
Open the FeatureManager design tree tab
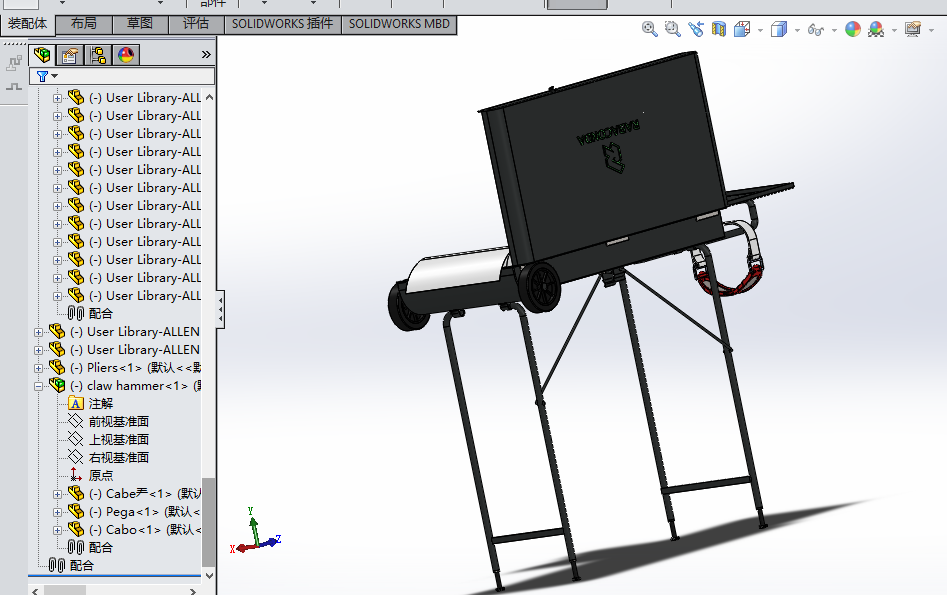click(x=42, y=55)
